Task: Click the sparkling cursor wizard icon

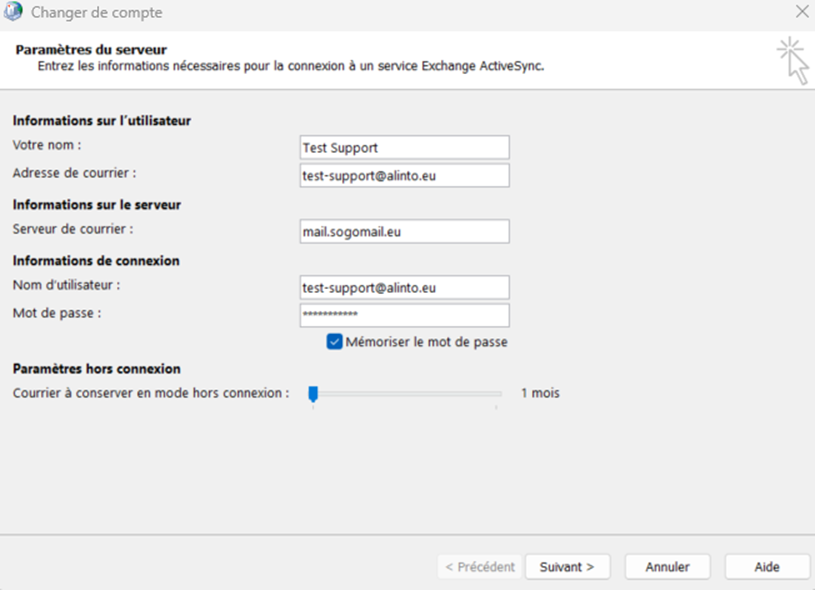Action: point(792,60)
